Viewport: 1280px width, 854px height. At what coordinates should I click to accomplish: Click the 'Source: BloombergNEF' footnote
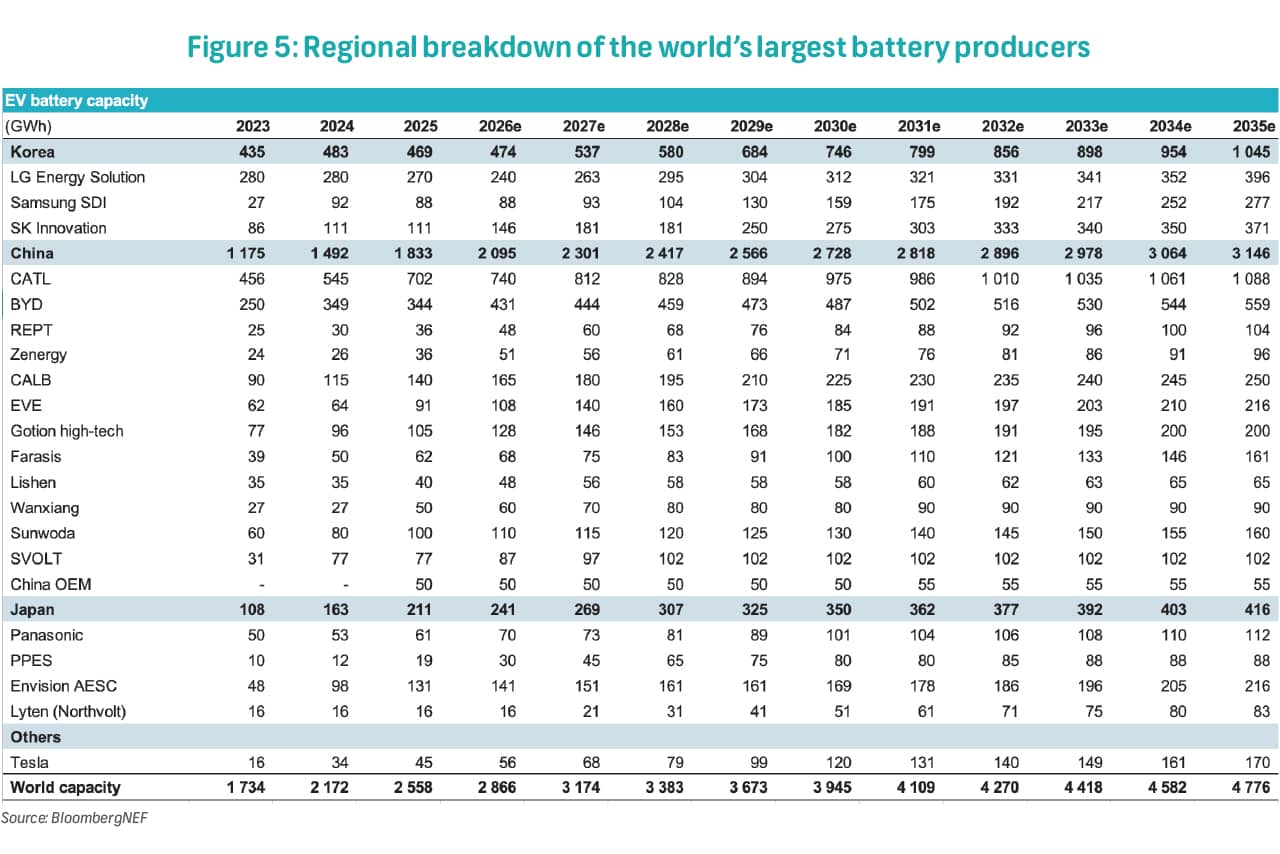(x=74, y=818)
